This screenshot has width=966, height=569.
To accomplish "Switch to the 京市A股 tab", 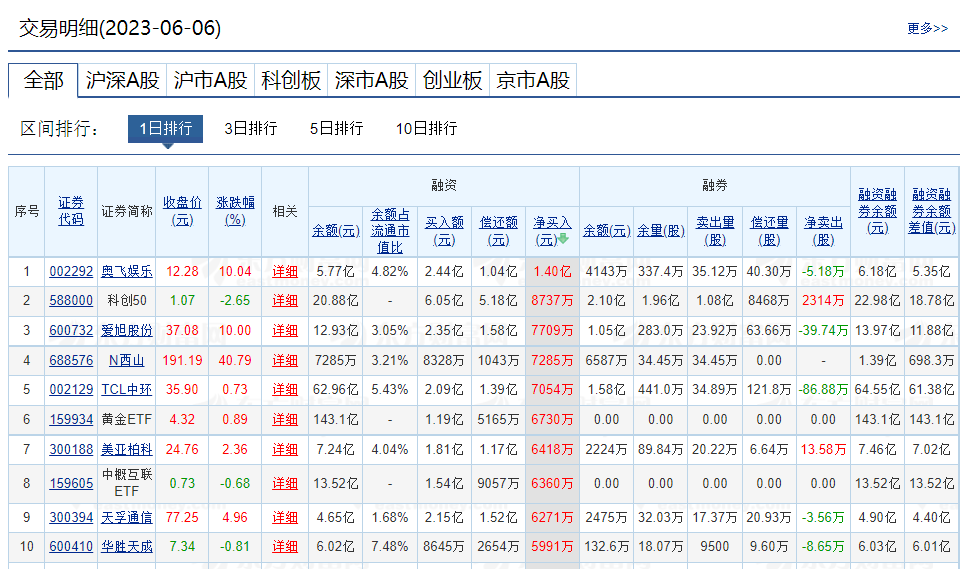I will (x=533, y=81).
